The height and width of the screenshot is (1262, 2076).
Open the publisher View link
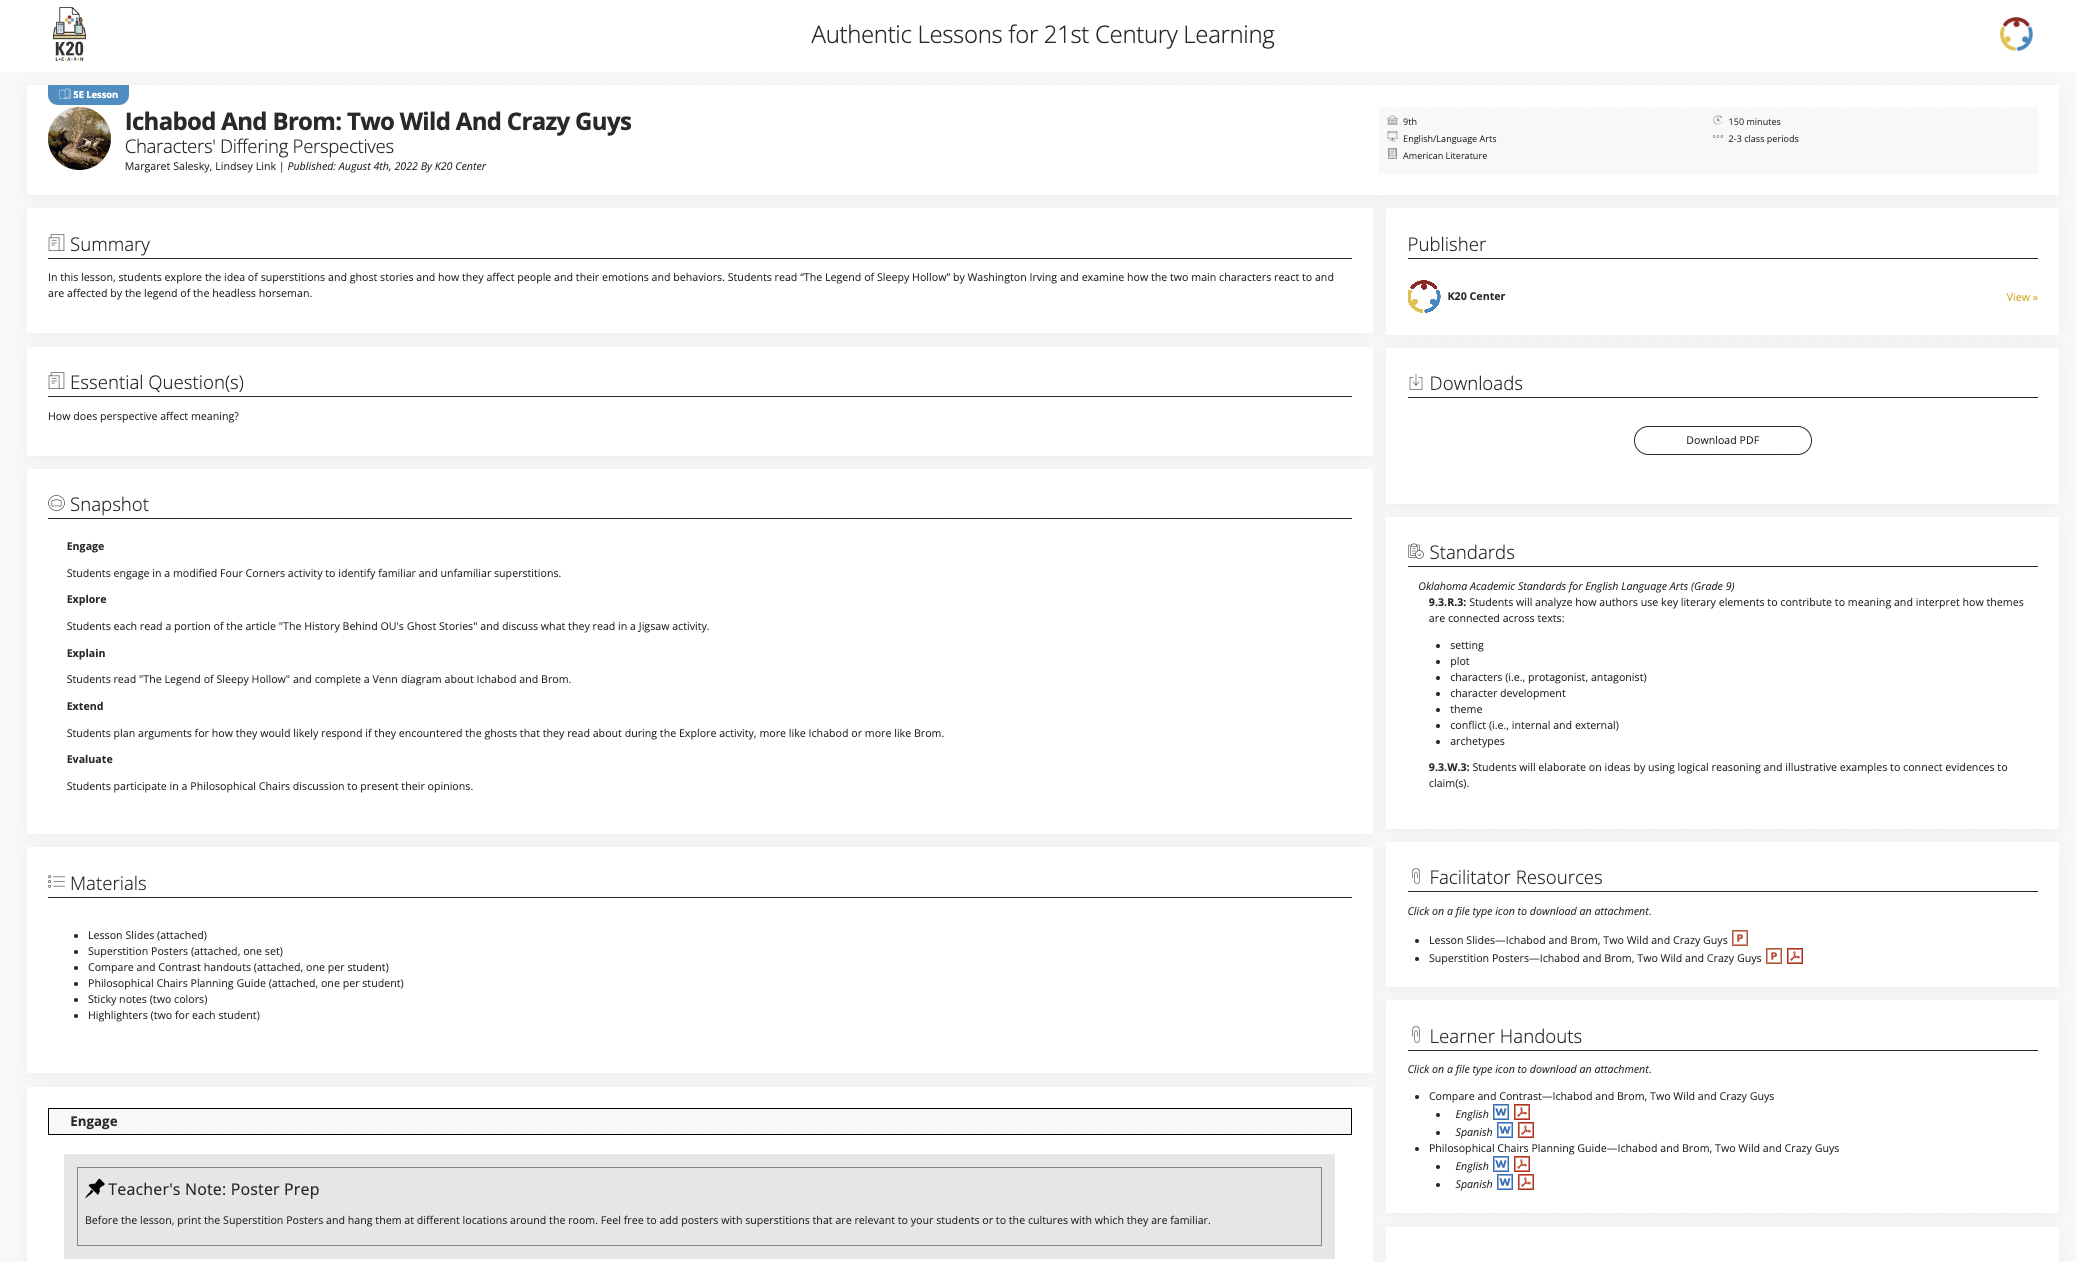tap(2021, 297)
